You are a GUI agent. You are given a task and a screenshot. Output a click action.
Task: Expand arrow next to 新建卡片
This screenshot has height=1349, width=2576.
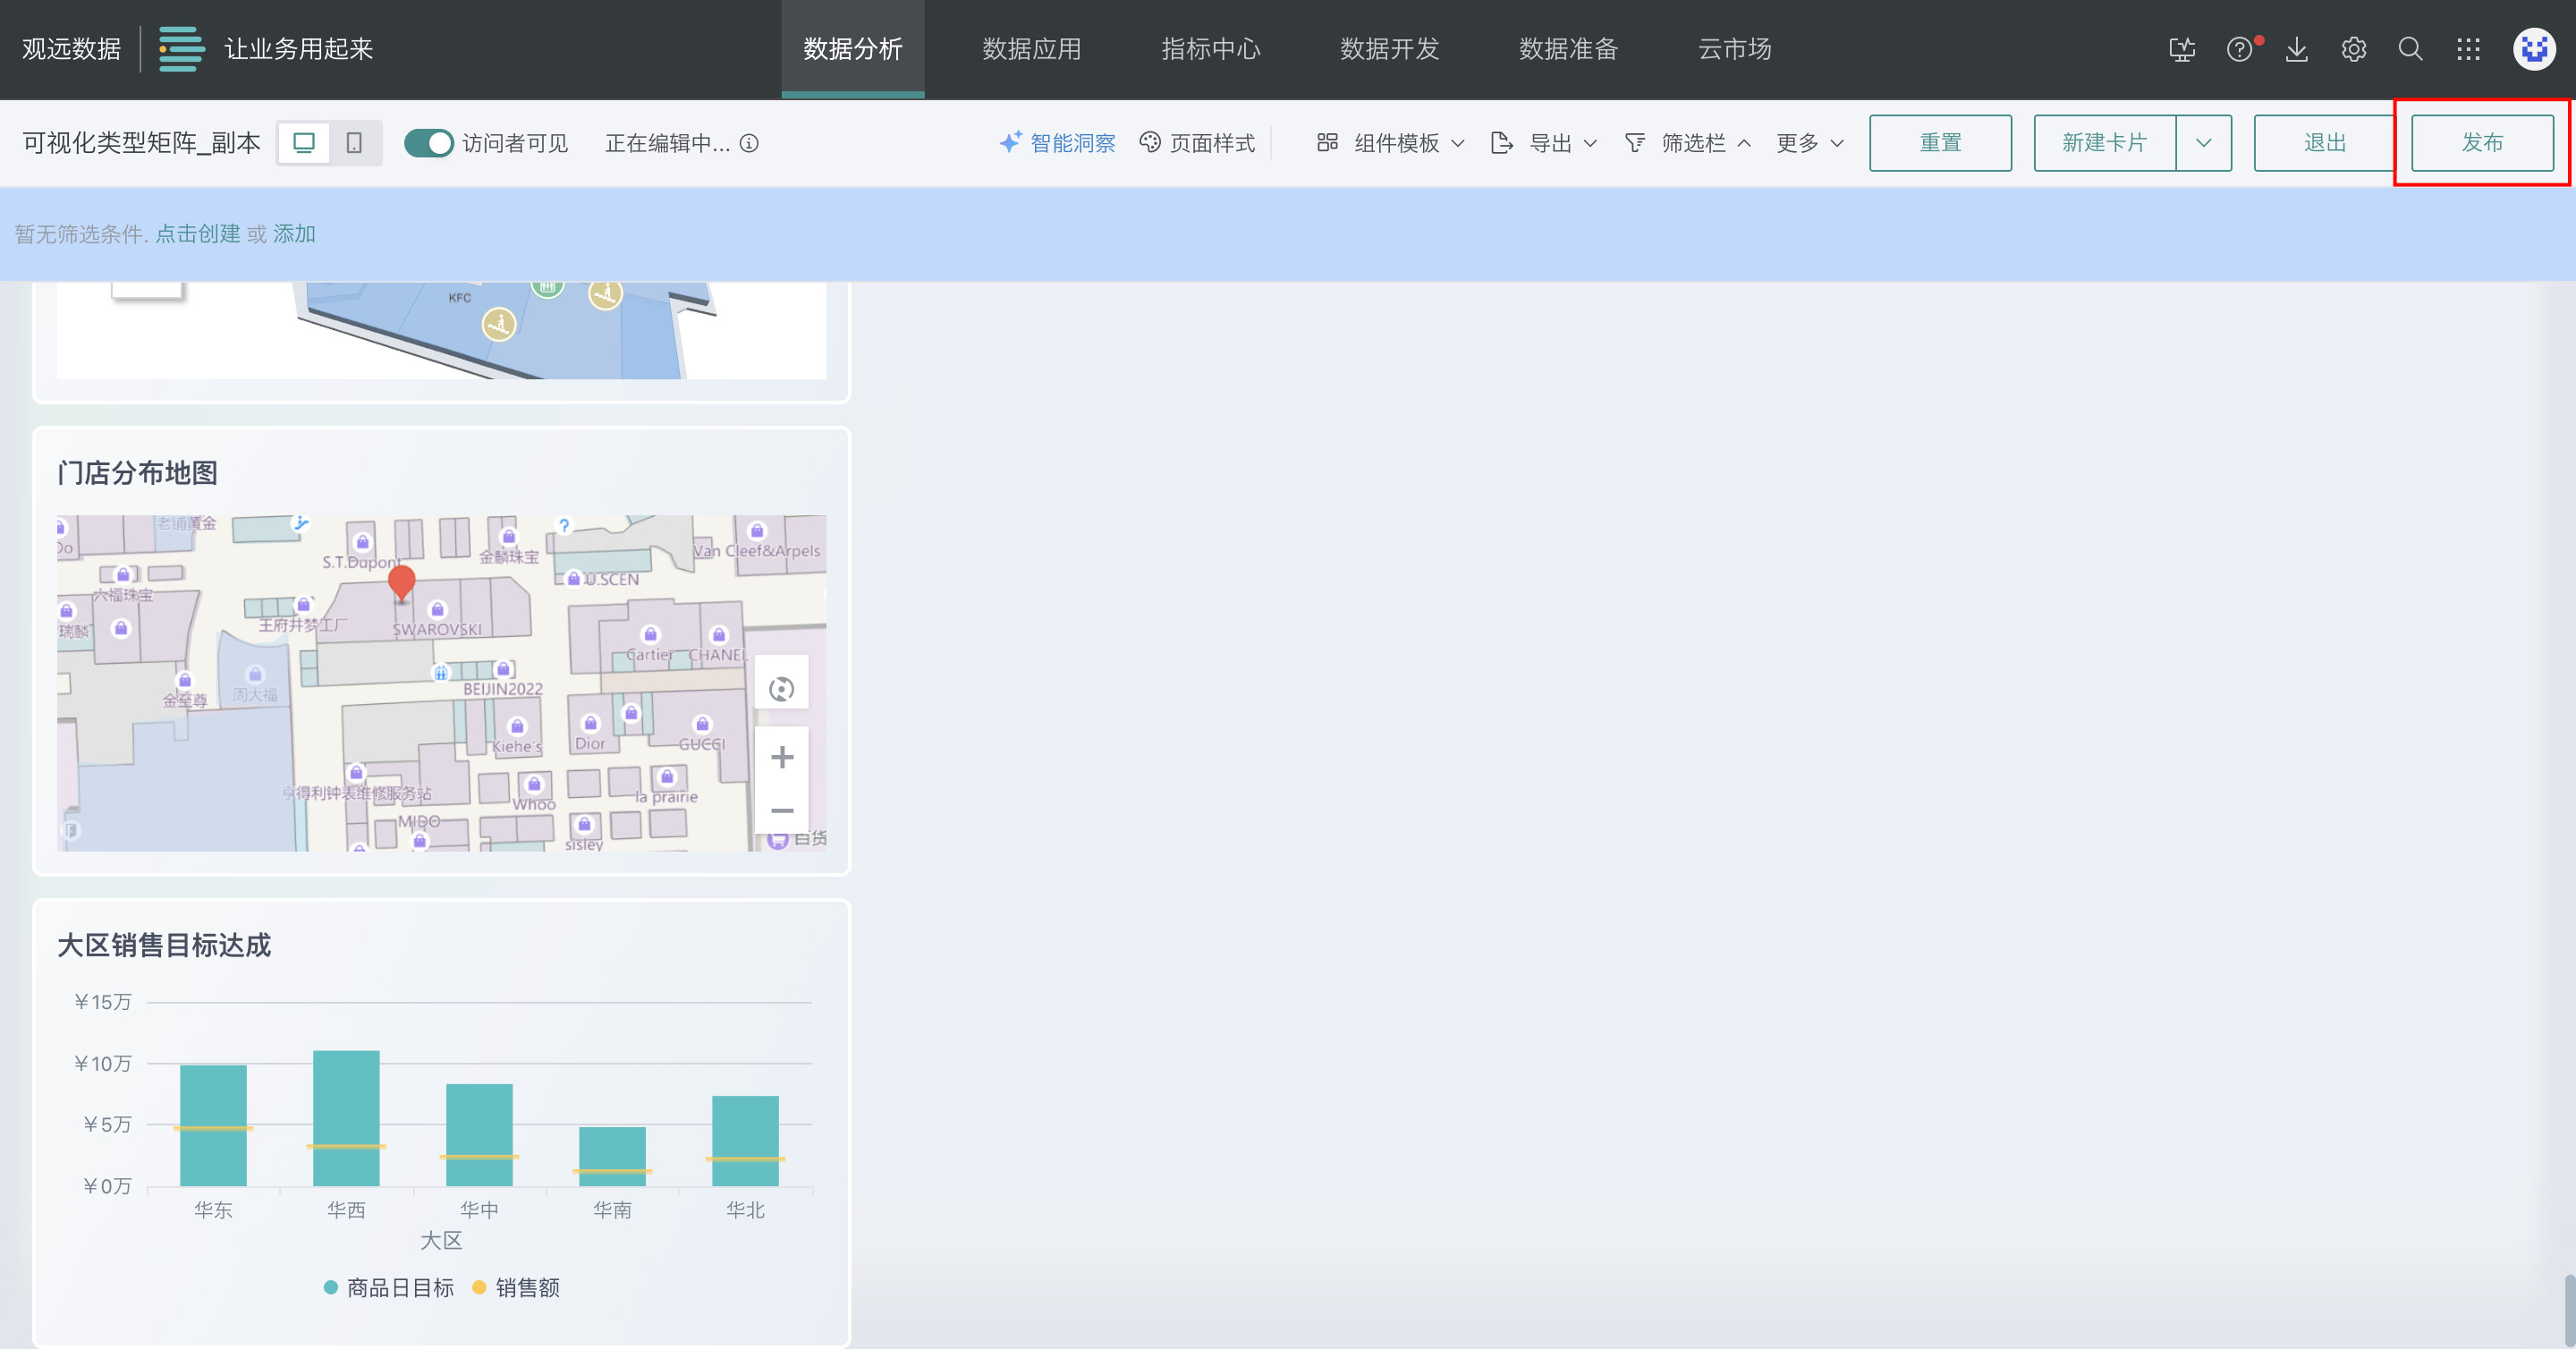click(x=2203, y=143)
